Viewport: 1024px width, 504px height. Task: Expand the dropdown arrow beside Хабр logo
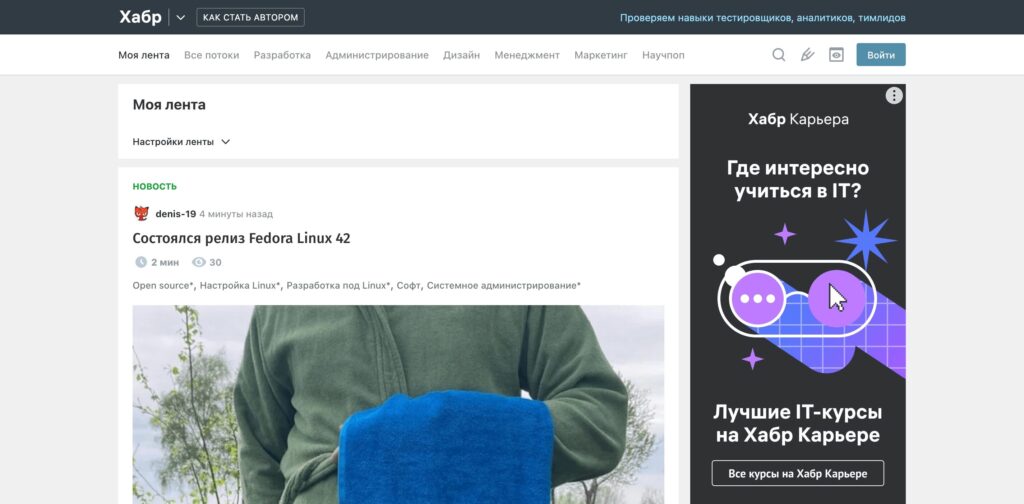pyautogui.click(x=180, y=17)
